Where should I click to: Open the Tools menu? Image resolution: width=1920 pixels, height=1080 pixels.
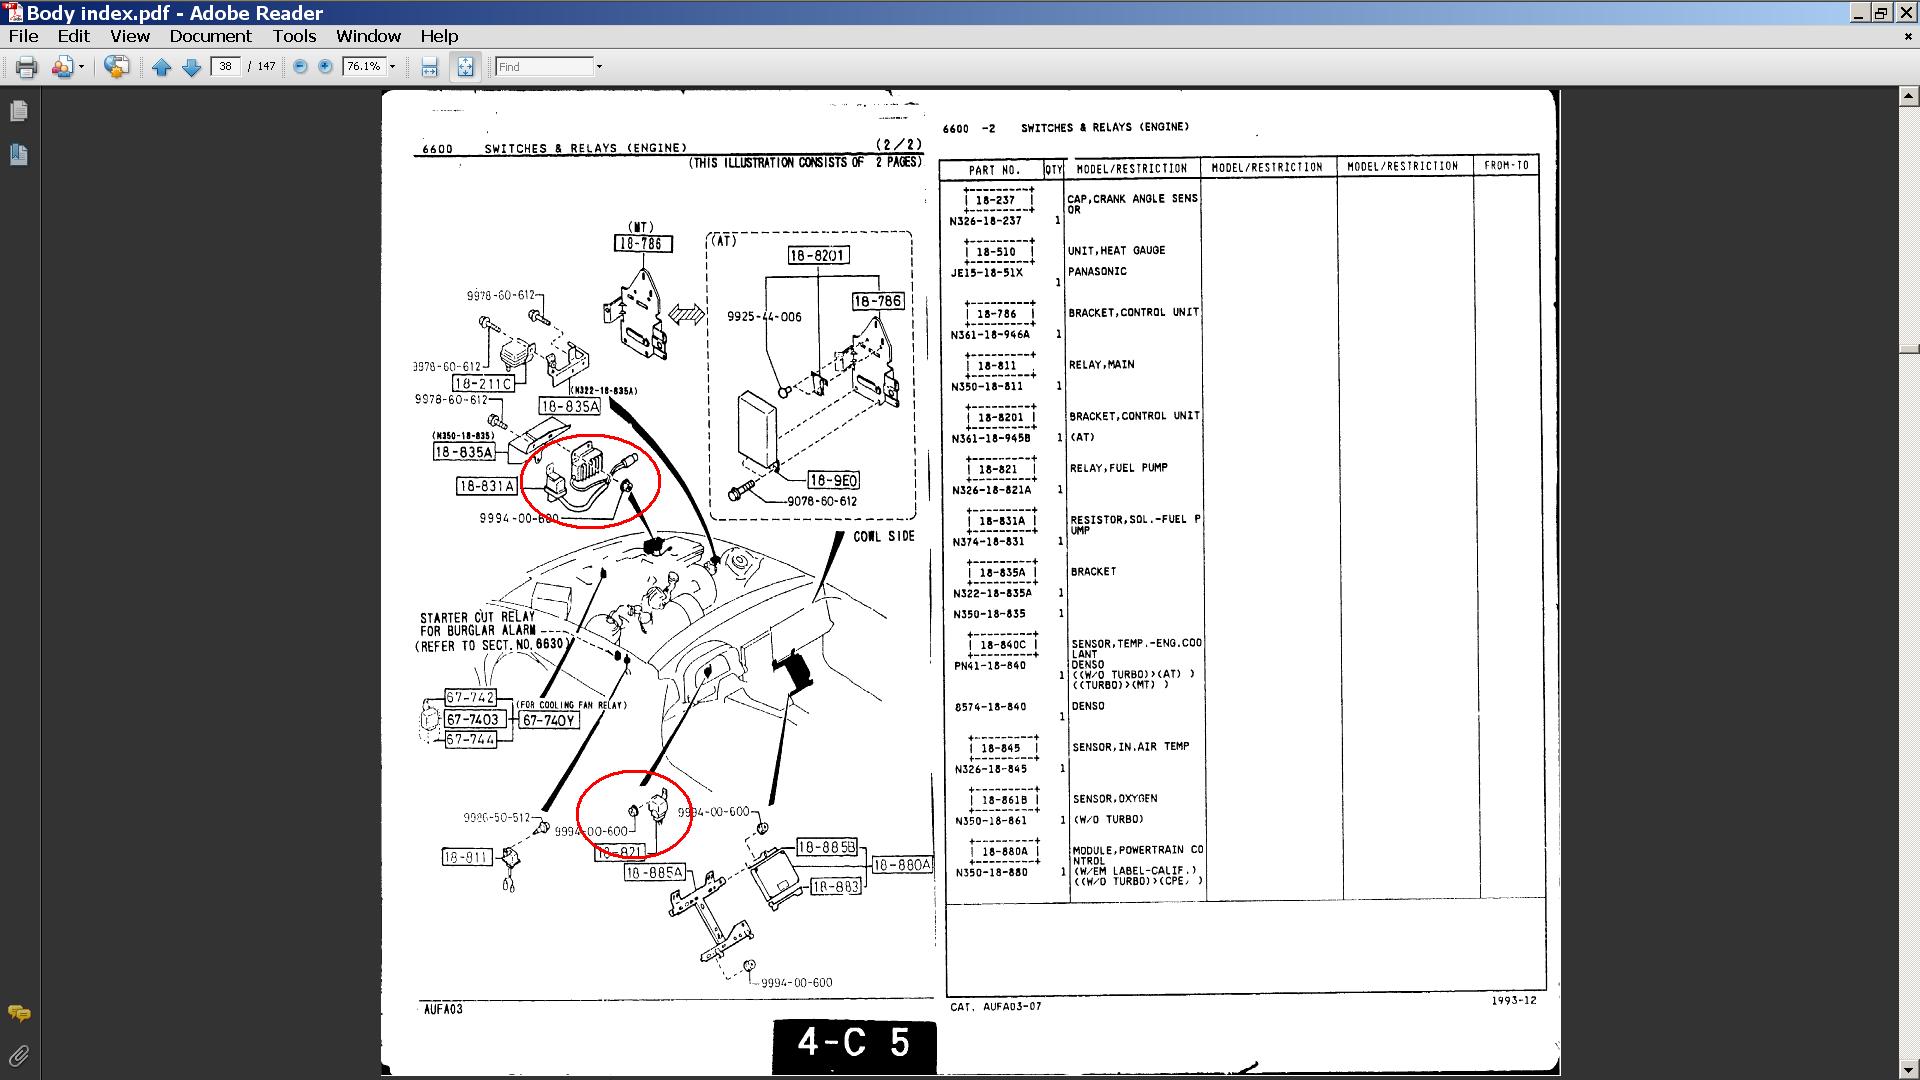coord(294,36)
